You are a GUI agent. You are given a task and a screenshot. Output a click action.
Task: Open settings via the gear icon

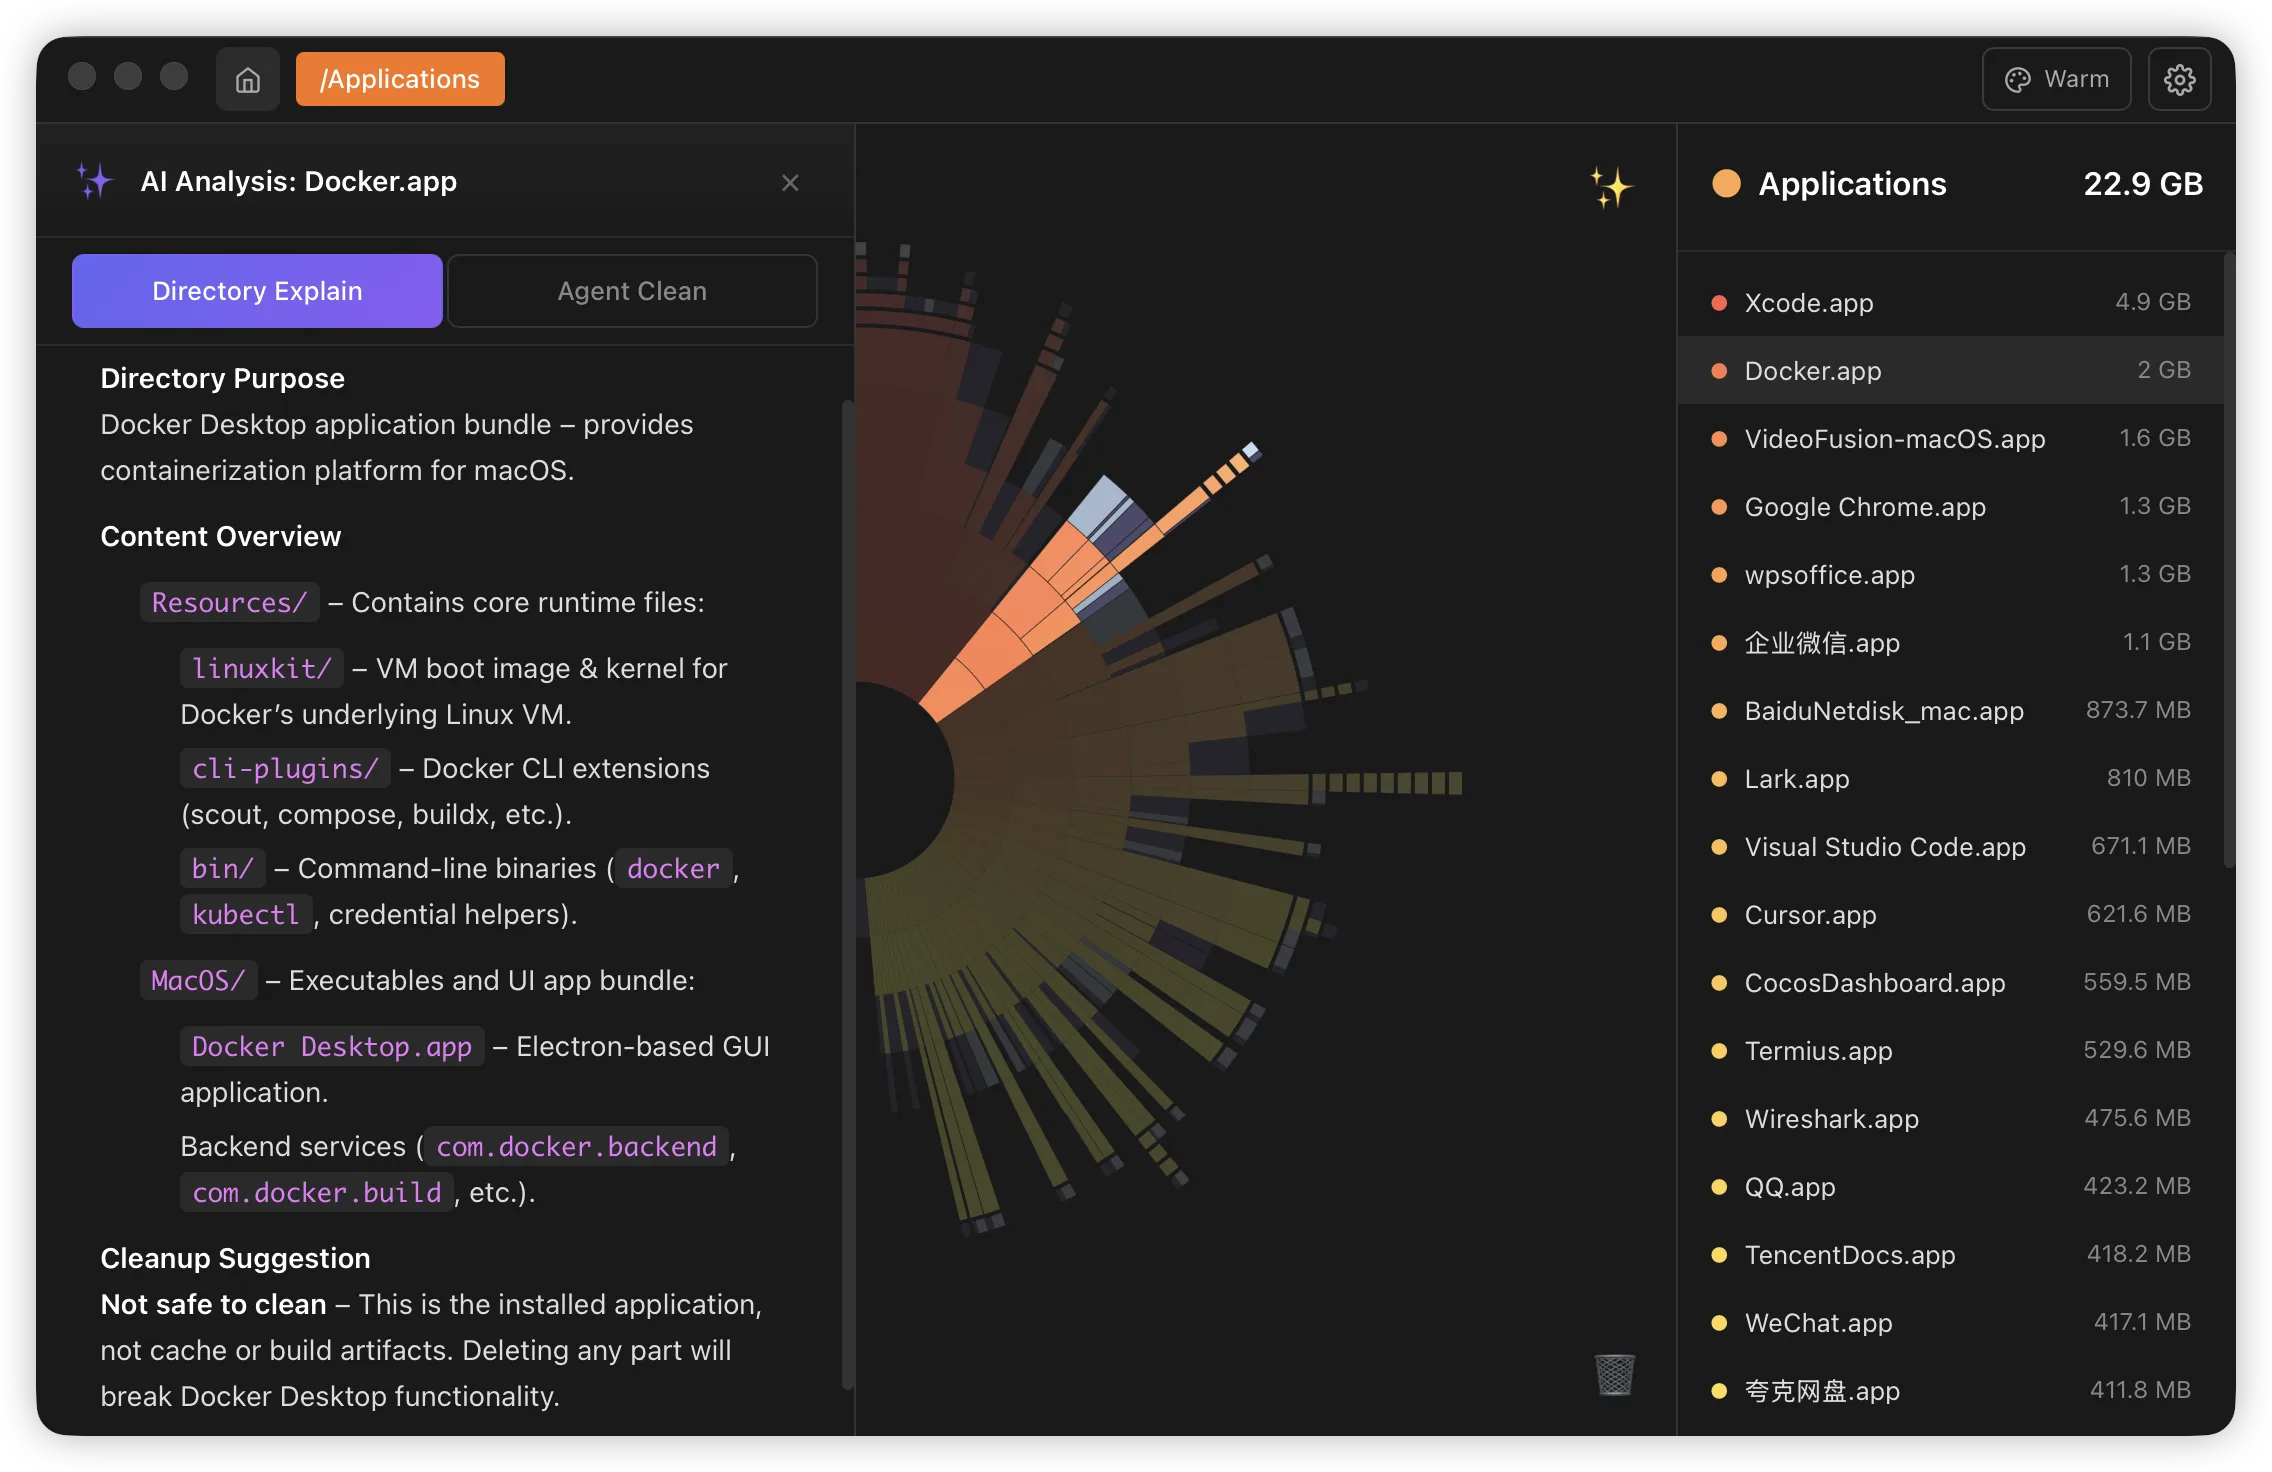click(x=2179, y=79)
